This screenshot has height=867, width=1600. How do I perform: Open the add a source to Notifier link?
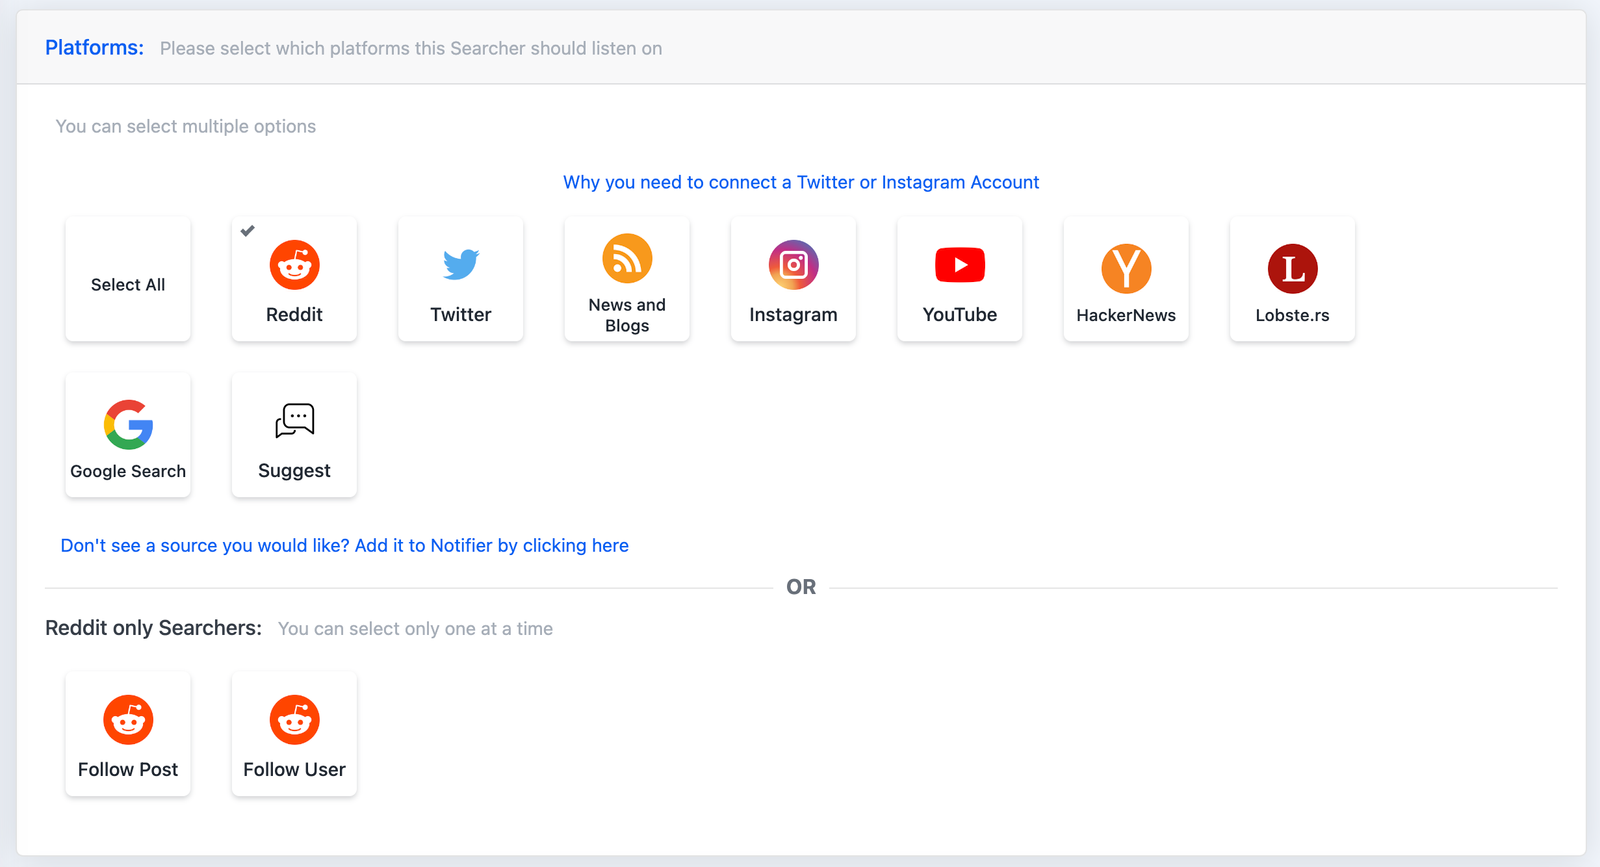(x=345, y=546)
